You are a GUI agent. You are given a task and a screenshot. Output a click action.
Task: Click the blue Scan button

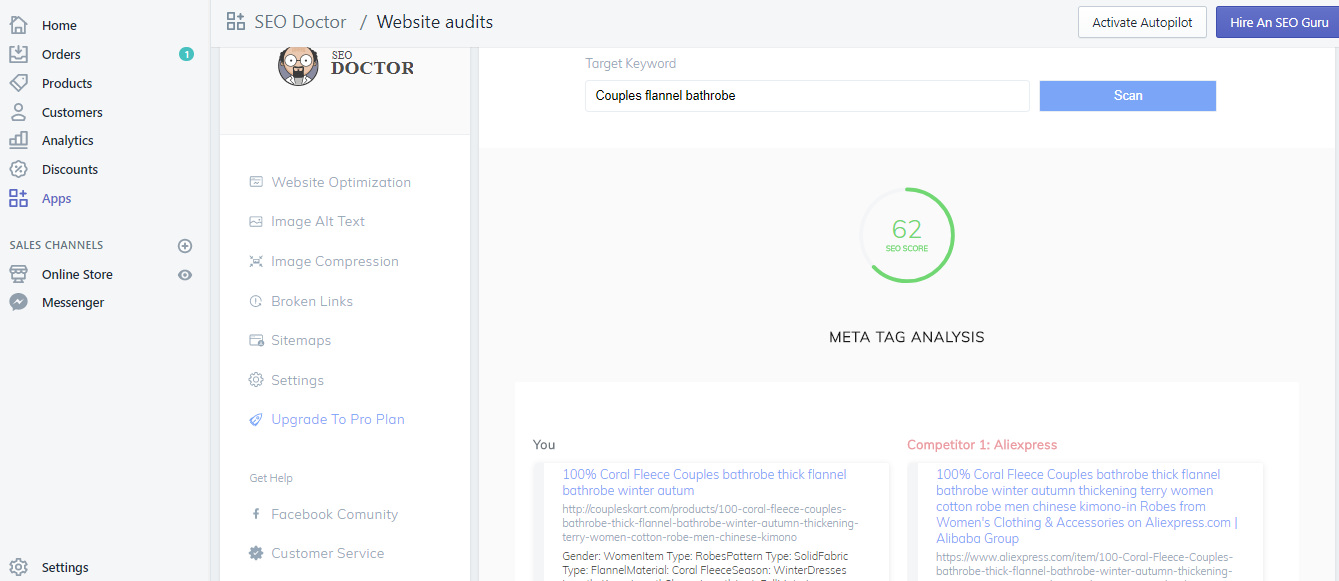coord(1128,95)
